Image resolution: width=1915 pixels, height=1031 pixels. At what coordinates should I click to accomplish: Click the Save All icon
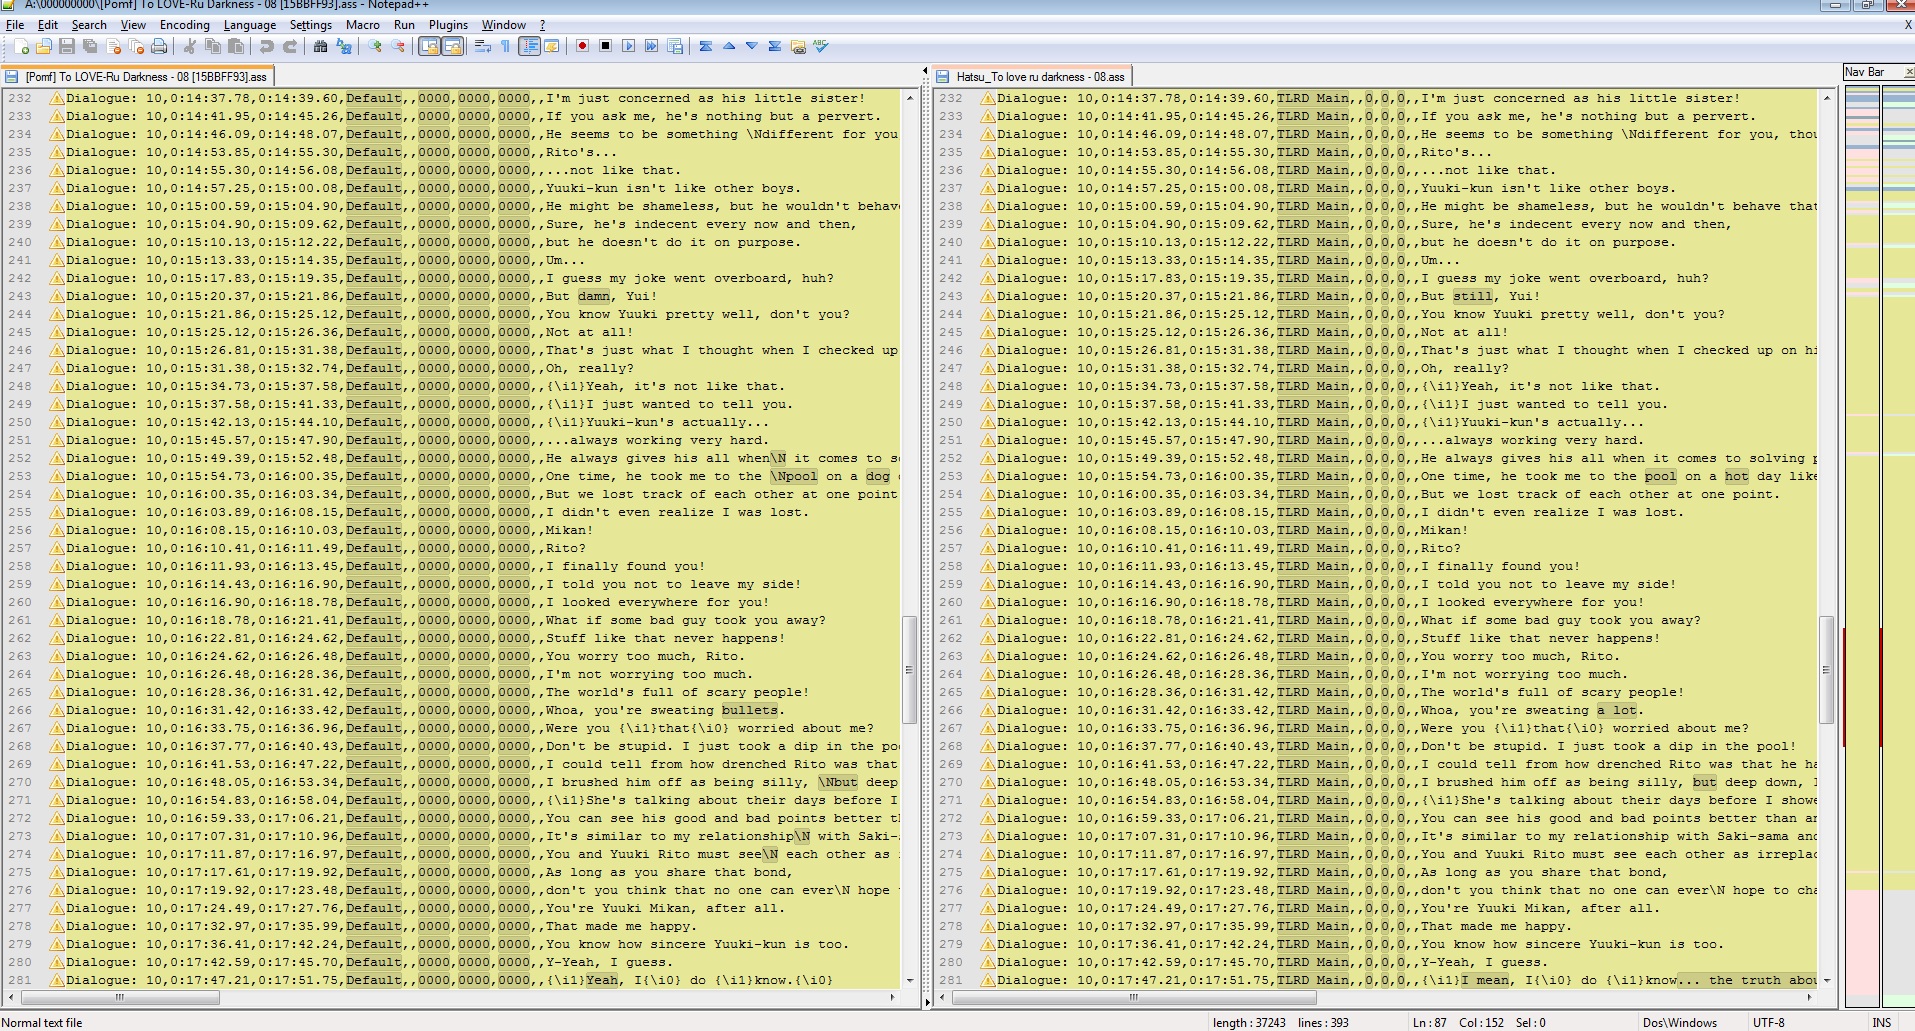(x=90, y=46)
